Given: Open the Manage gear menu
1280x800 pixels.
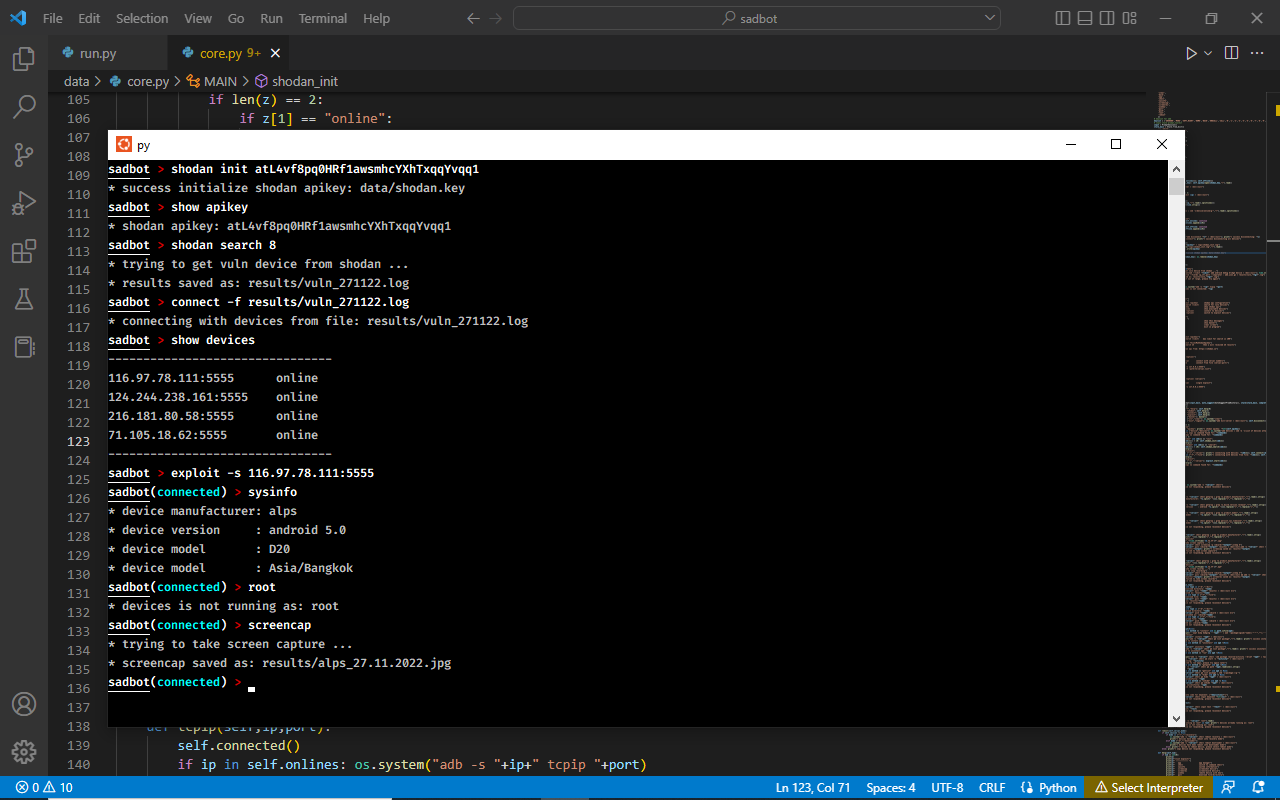Looking at the screenshot, I should pyautogui.click(x=24, y=752).
